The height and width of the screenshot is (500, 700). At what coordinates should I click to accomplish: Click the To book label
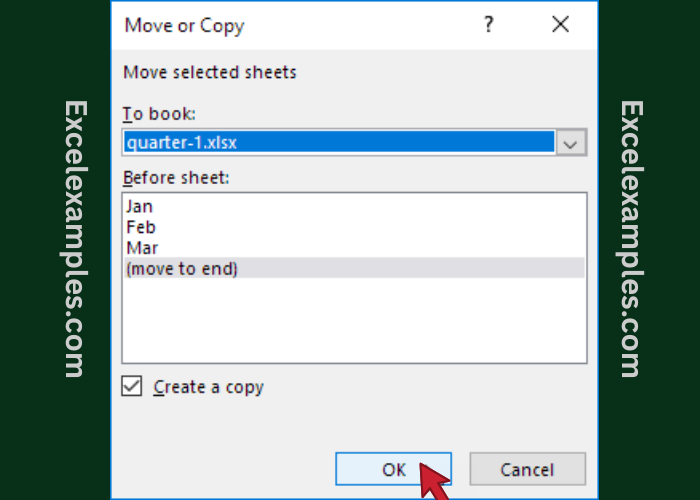pos(158,113)
